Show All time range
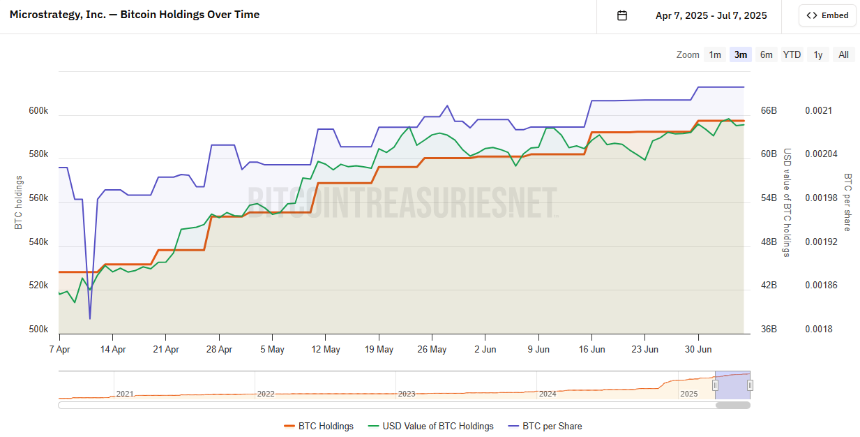860x437 pixels. click(x=844, y=55)
